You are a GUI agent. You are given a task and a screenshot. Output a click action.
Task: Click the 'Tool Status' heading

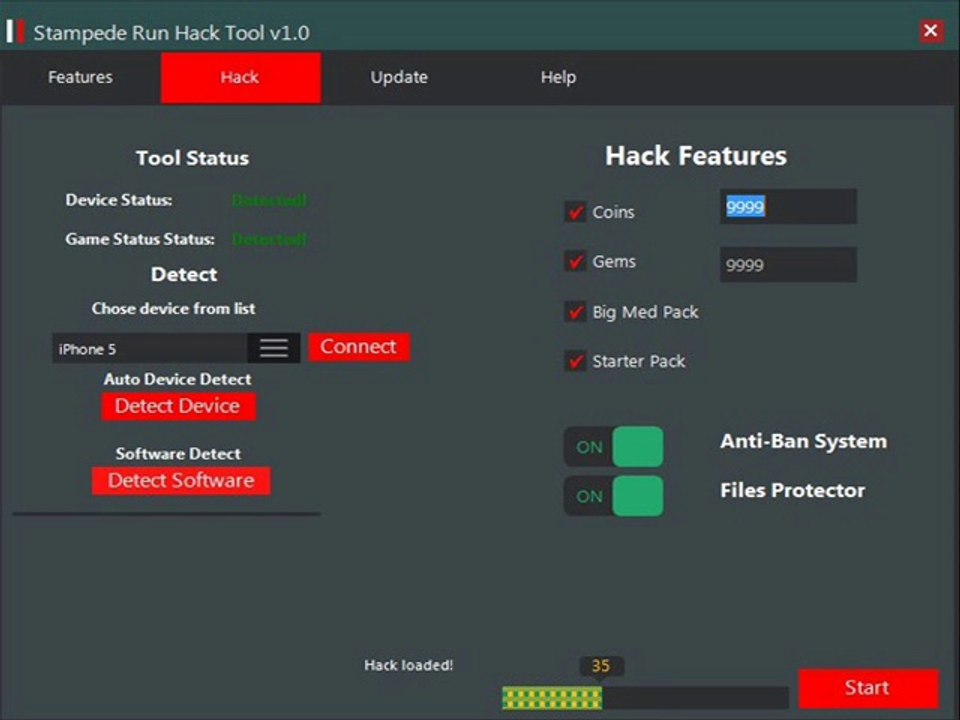point(192,158)
